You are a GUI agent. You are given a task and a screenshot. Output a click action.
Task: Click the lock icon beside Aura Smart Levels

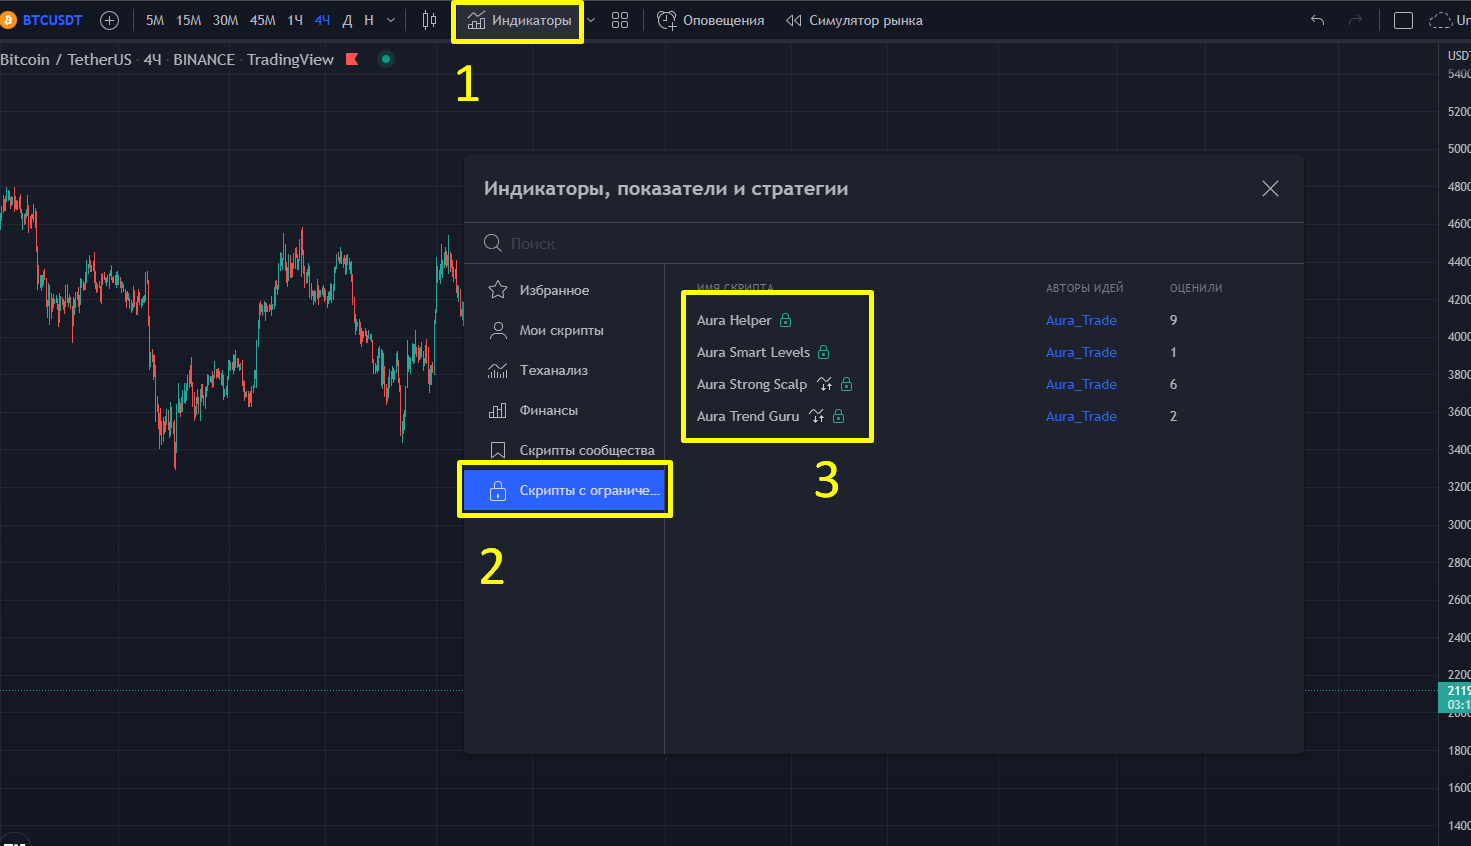(823, 352)
